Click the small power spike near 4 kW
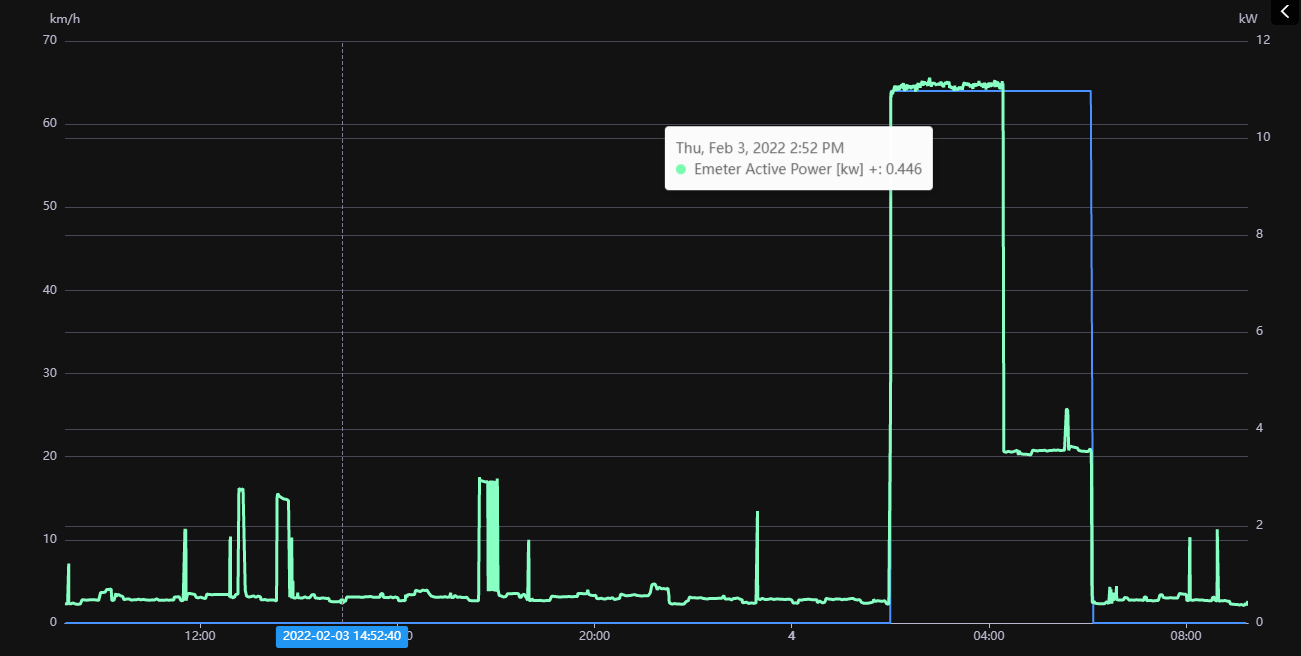This screenshot has width=1301, height=656. click(1067, 427)
